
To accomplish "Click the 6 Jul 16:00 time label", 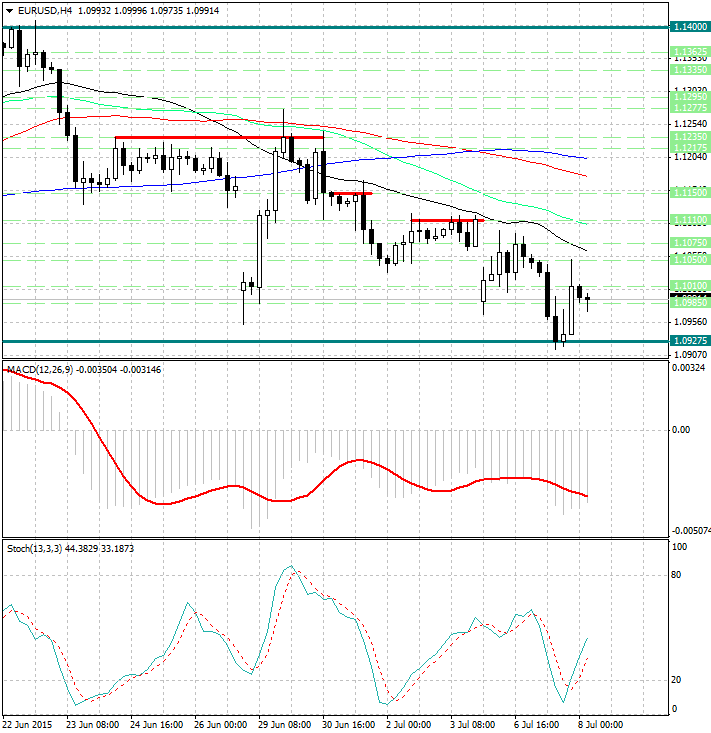I will pyautogui.click(x=537, y=725).
